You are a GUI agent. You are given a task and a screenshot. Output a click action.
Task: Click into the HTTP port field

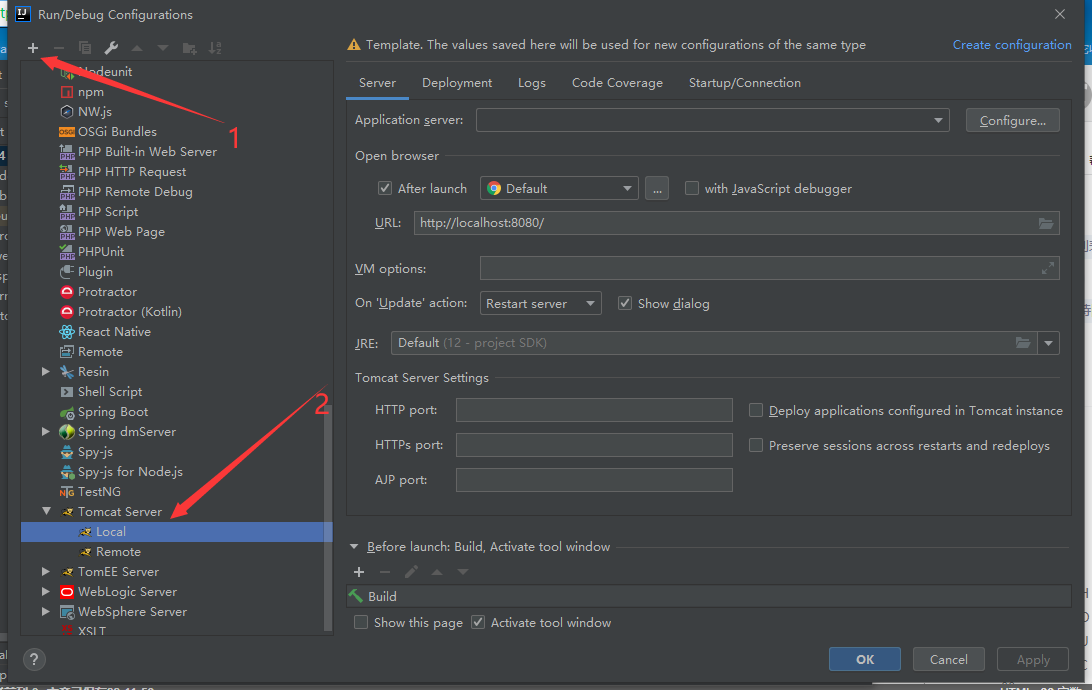(594, 410)
